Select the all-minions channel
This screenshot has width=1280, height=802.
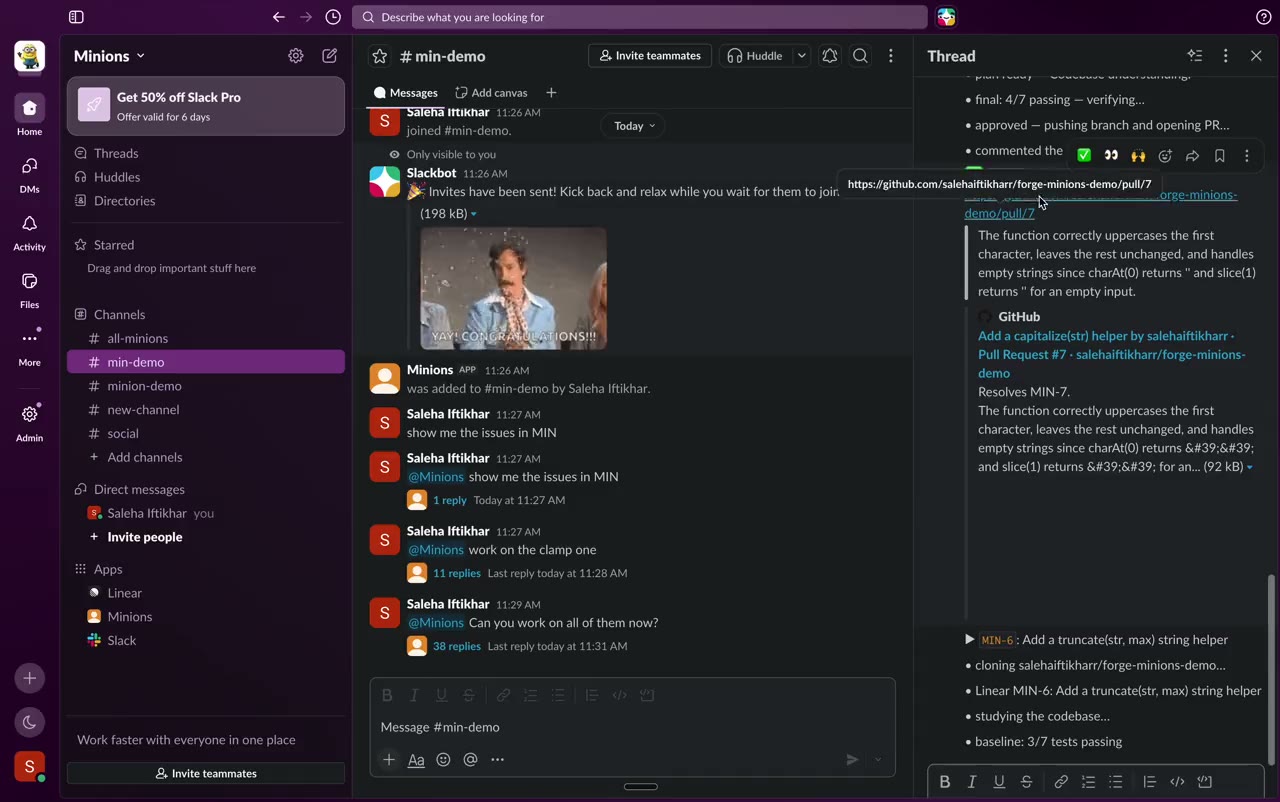coord(206,338)
